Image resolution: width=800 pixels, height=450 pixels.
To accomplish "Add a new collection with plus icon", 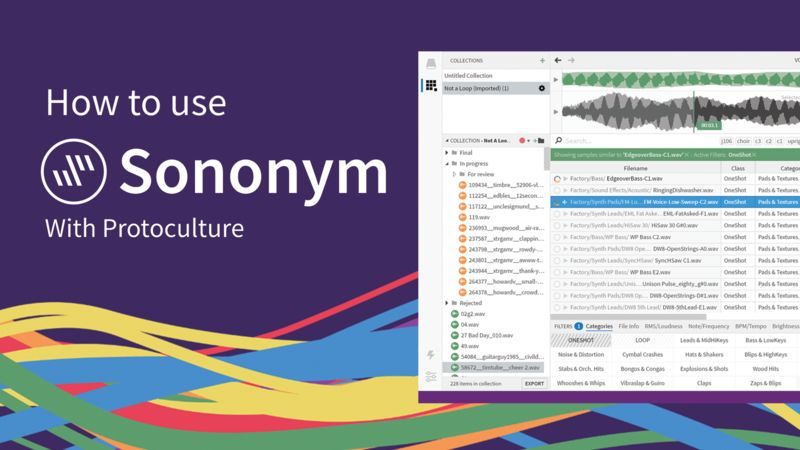I will 542,61.
